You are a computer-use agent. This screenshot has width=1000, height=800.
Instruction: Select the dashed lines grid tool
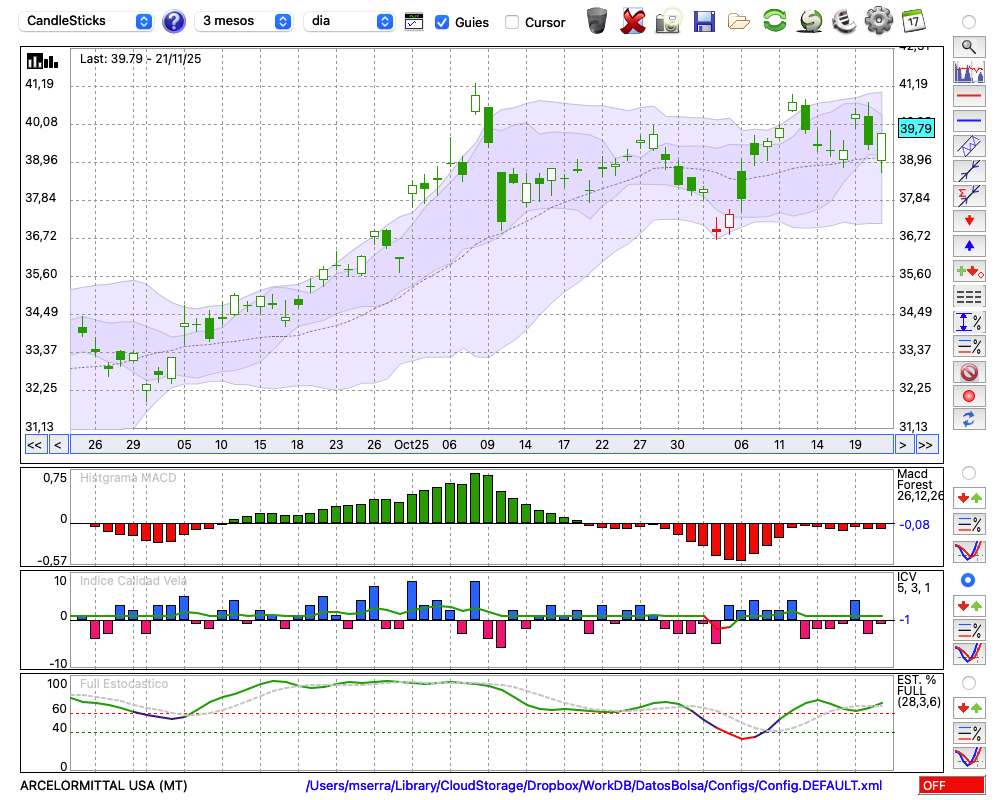969,296
